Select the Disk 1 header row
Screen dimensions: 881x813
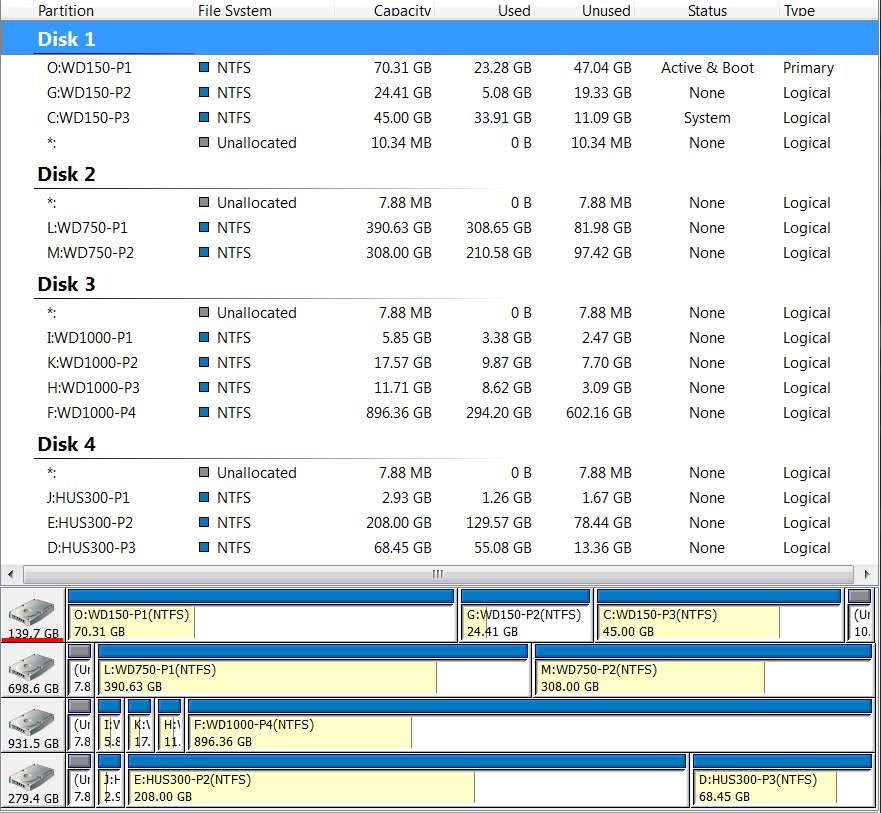tap(439, 39)
